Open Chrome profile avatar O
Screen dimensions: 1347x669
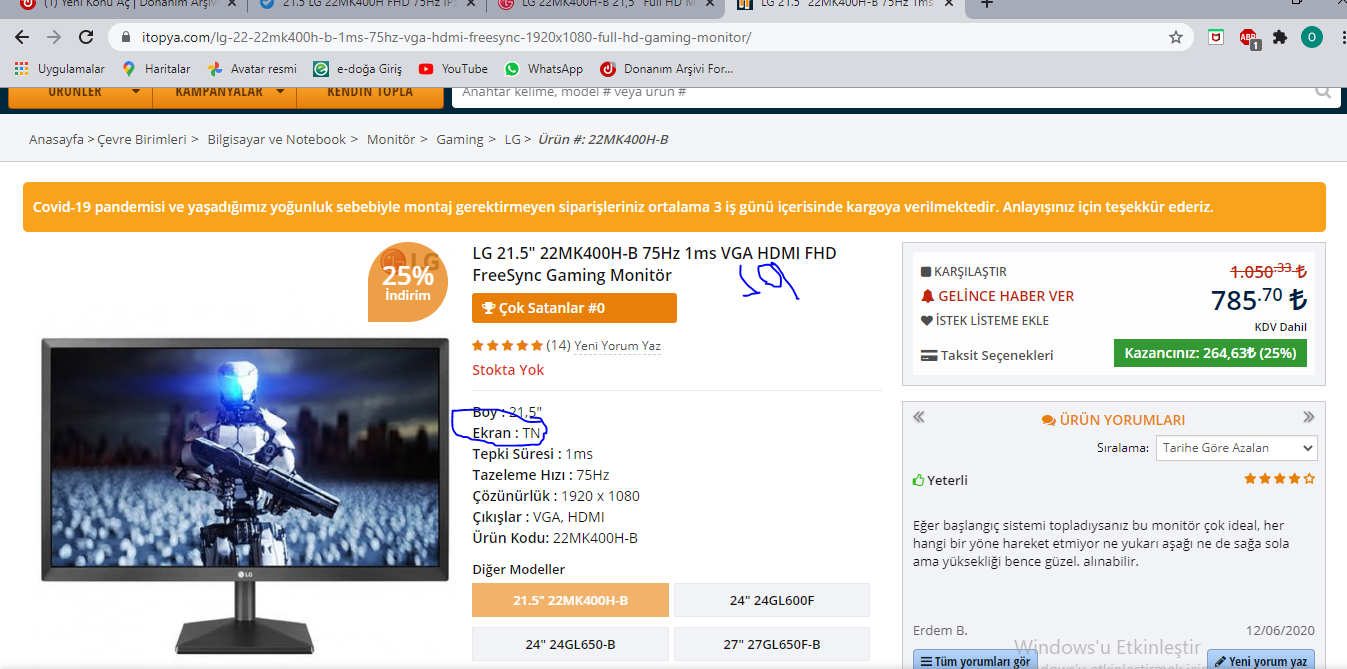[x=1311, y=37]
